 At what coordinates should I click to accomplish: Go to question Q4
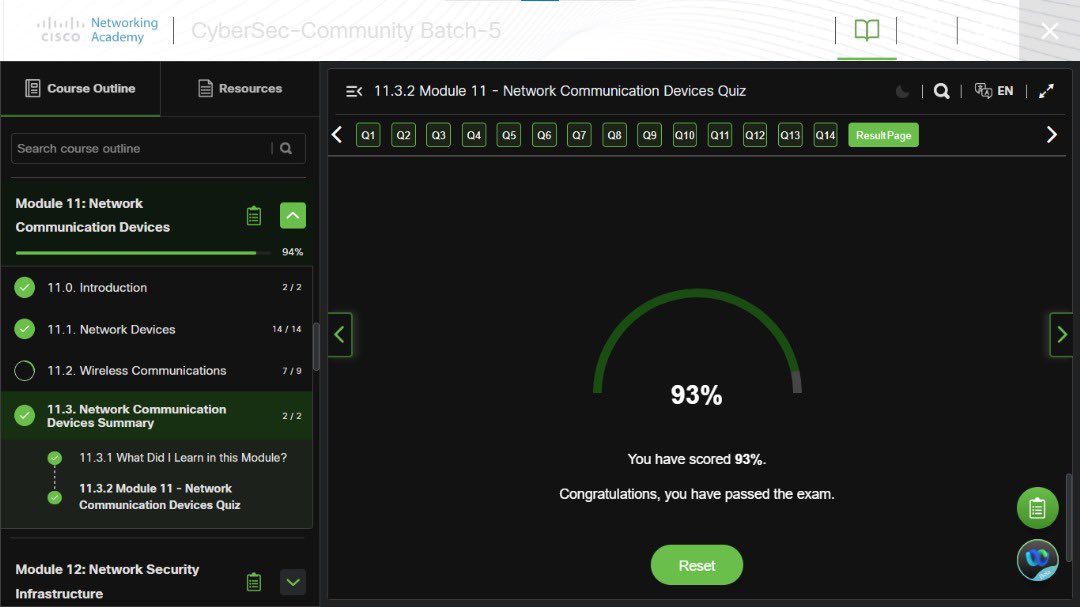[x=474, y=135]
